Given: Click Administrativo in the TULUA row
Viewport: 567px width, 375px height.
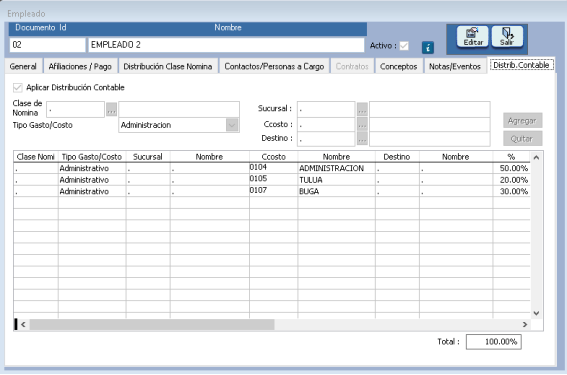Looking at the screenshot, I should click(x=92, y=180).
